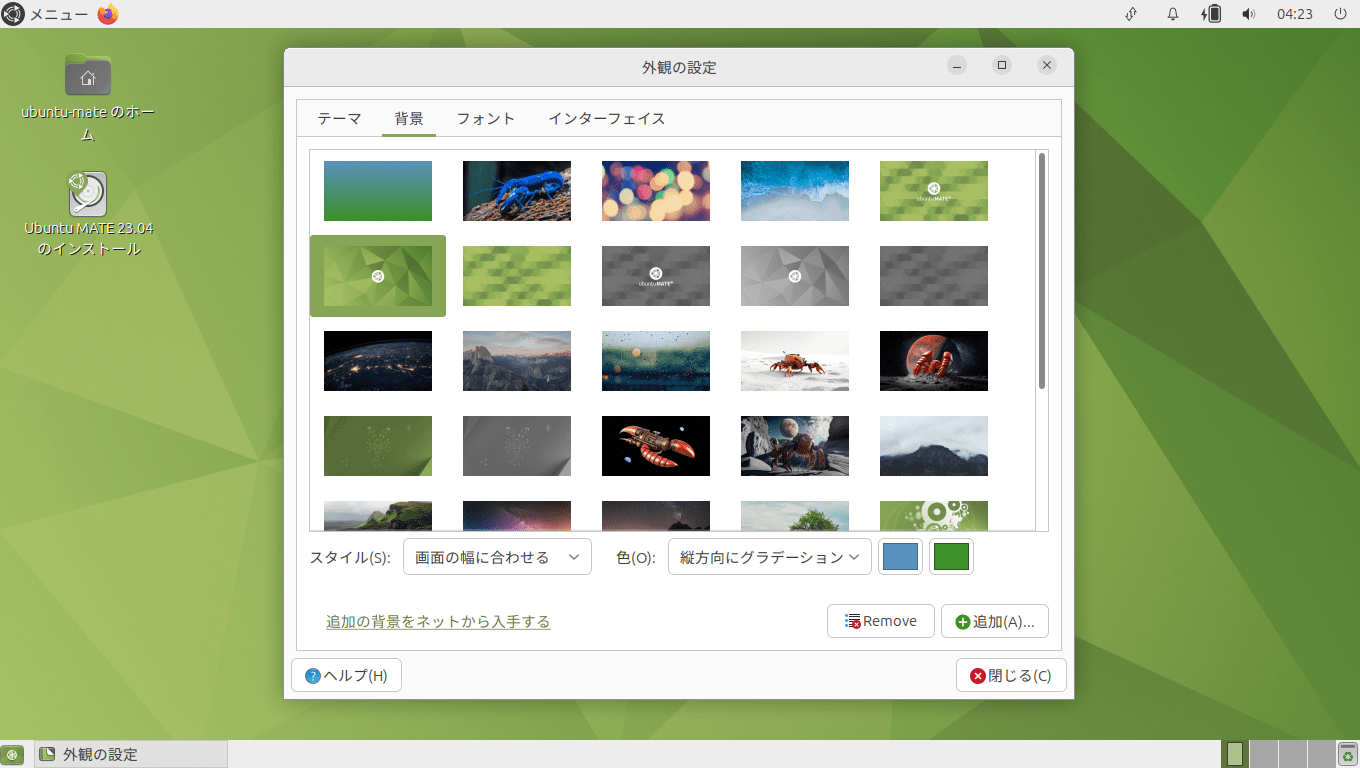Open the volume control icon

click(1248, 14)
